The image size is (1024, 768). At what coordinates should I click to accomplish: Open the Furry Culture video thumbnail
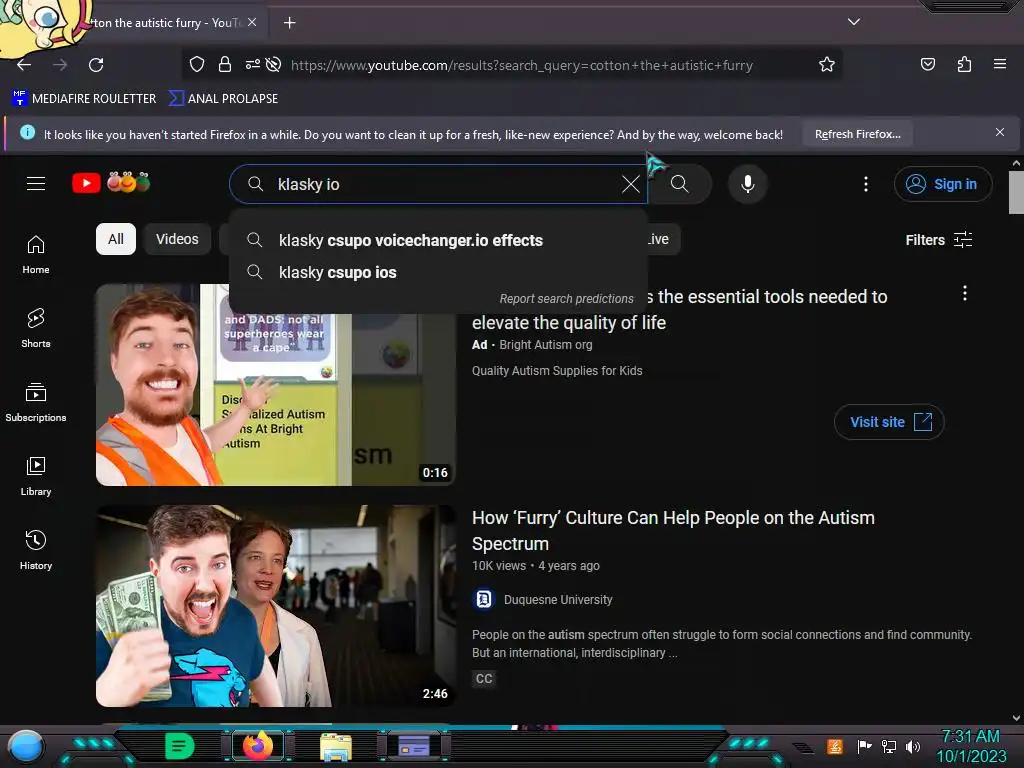[276, 605]
